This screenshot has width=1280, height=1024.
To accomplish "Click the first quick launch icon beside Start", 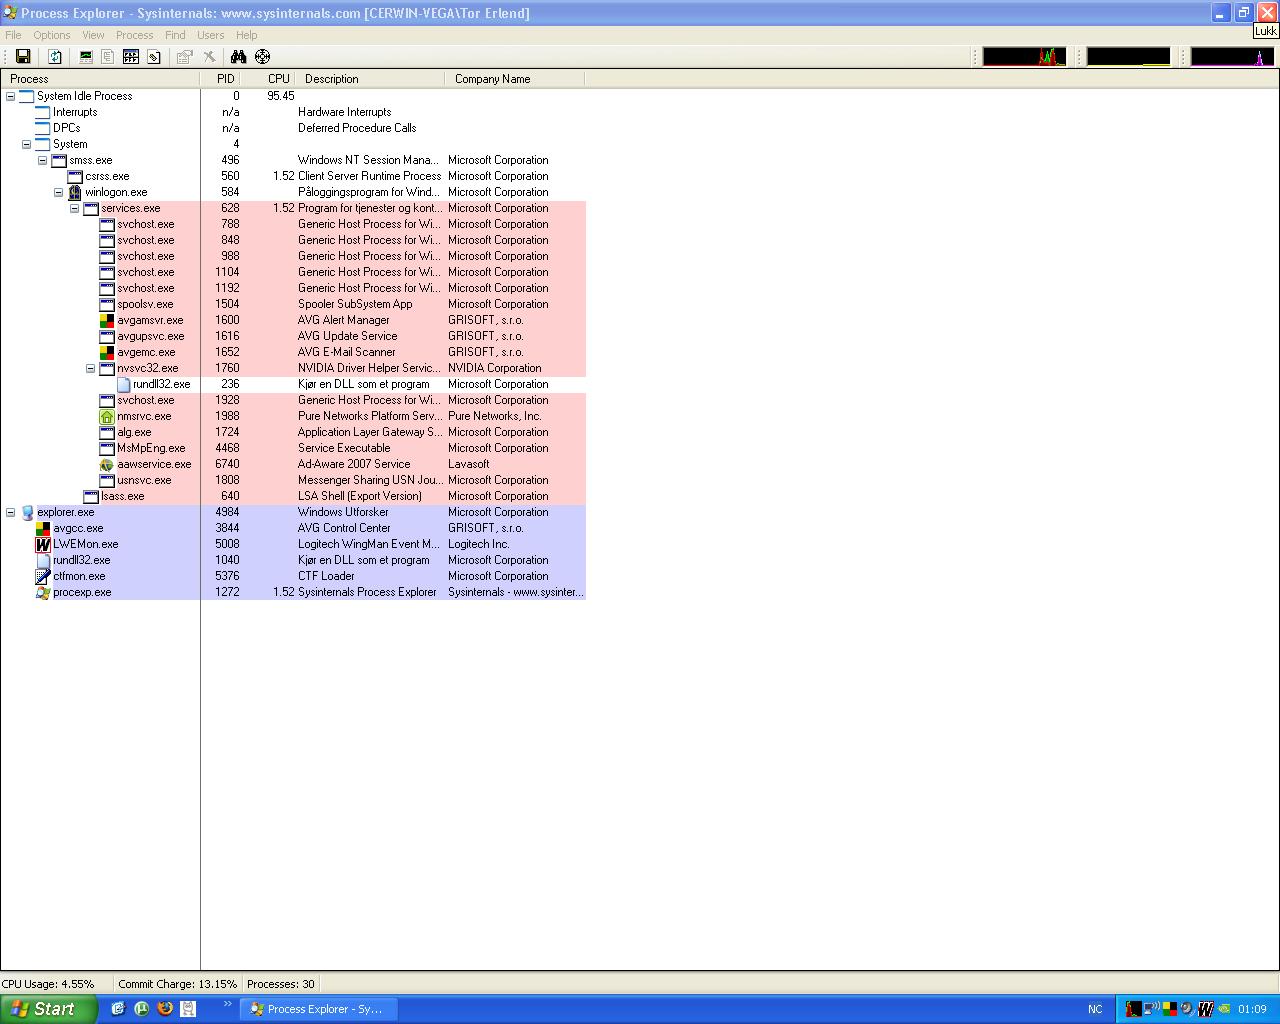I will pos(118,1009).
